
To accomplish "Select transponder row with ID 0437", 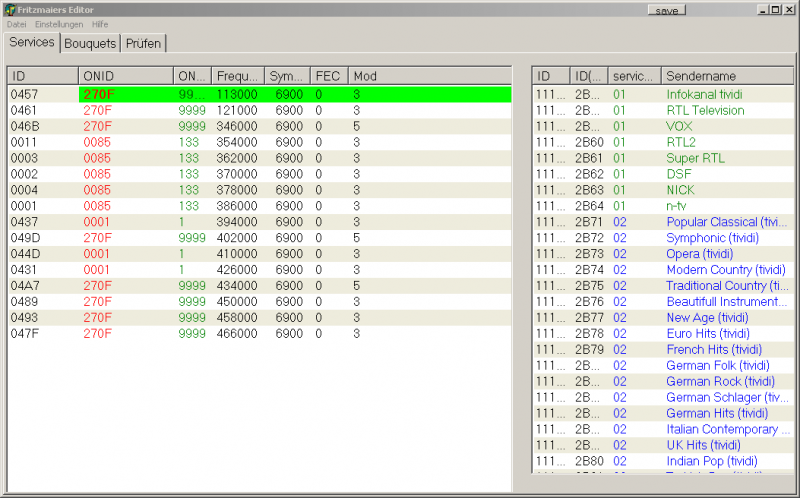I will [x=24, y=222].
